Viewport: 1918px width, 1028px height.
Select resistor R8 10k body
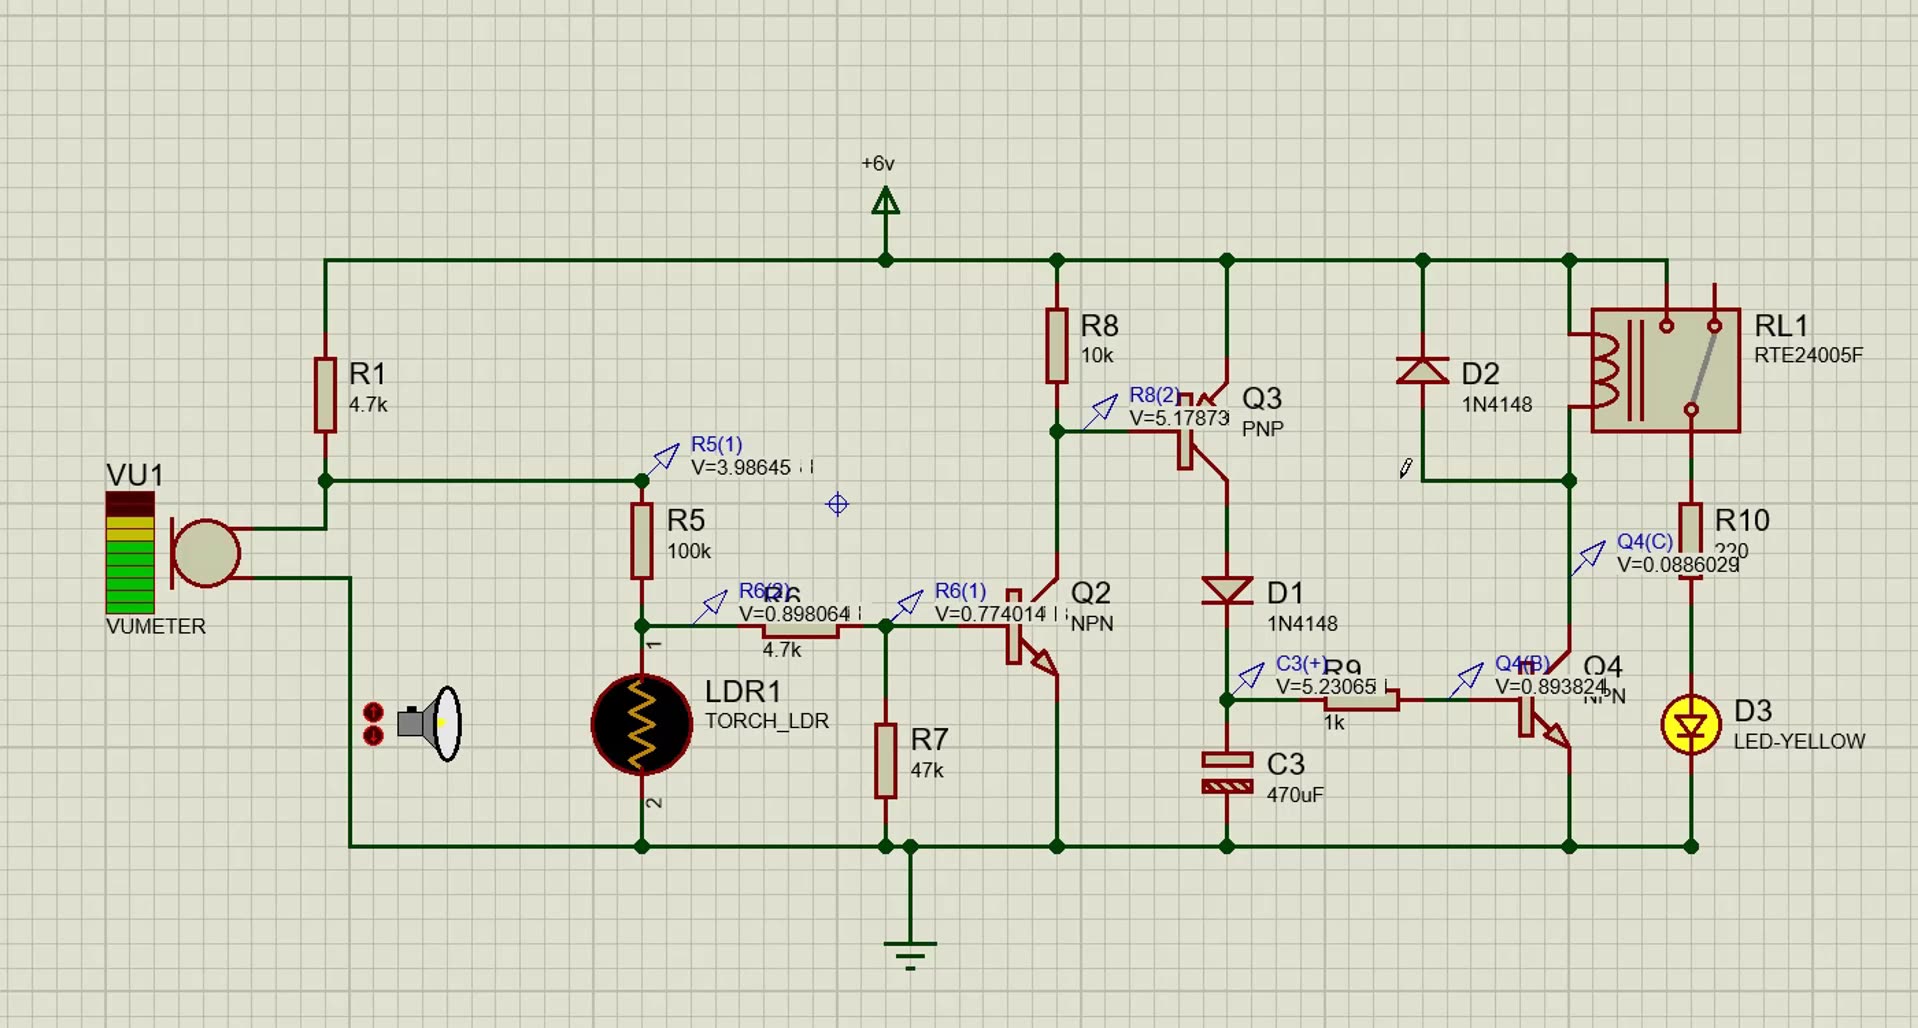tap(1057, 346)
